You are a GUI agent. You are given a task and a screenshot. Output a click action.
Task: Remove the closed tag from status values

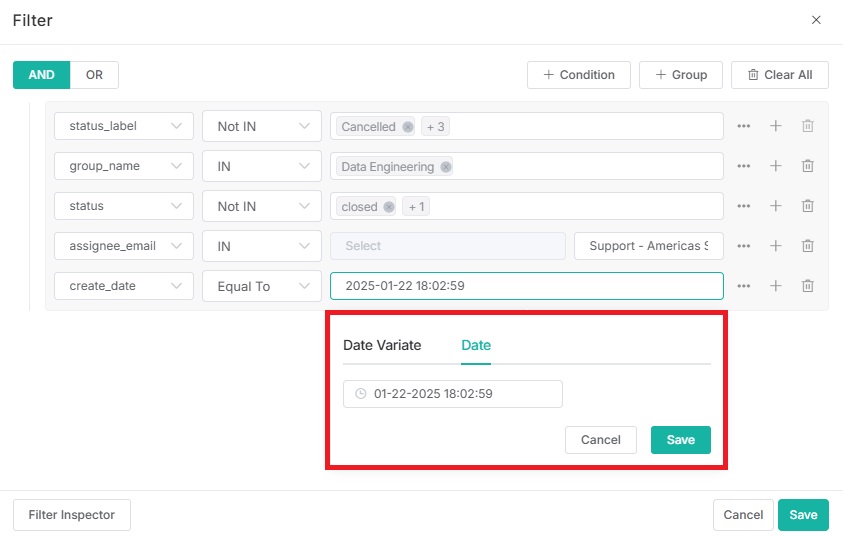coord(389,207)
